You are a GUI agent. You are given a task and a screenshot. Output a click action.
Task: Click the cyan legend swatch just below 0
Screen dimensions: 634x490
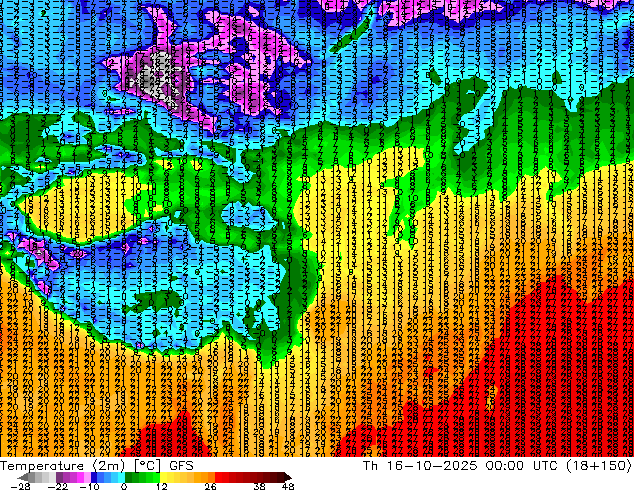pyautogui.click(x=121, y=477)
